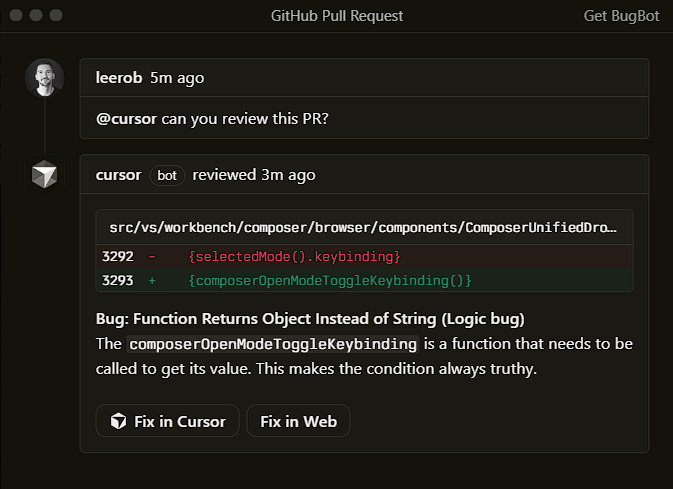Click the middle minimize window dot
The width and height of the screenshot is (673, 489).
tap(37, 16)
